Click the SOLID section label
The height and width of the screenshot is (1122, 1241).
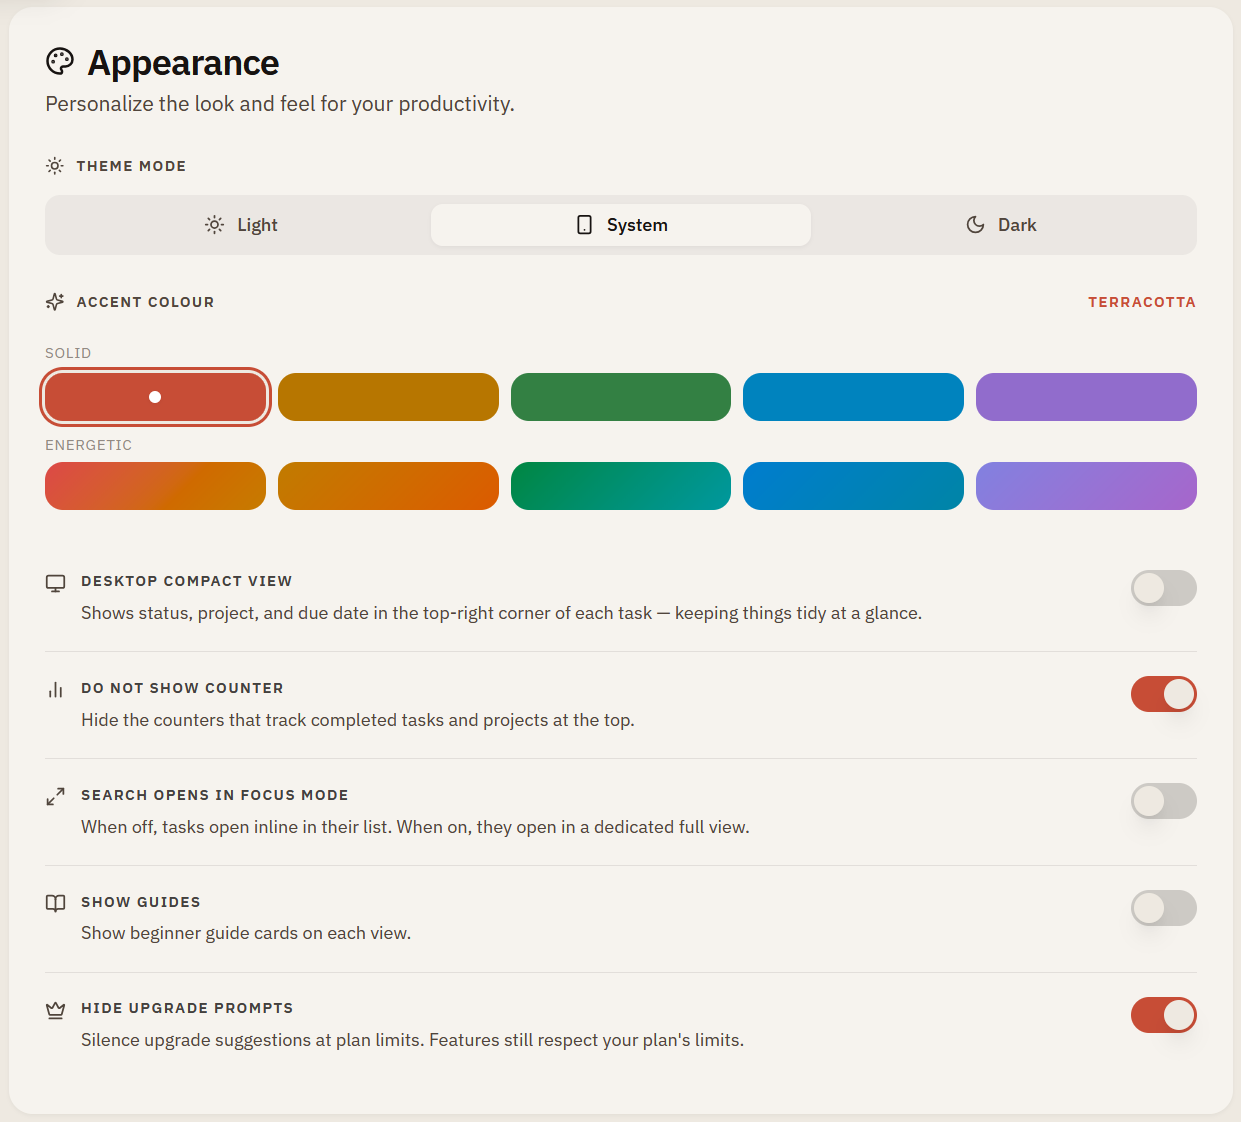(68, 353)
